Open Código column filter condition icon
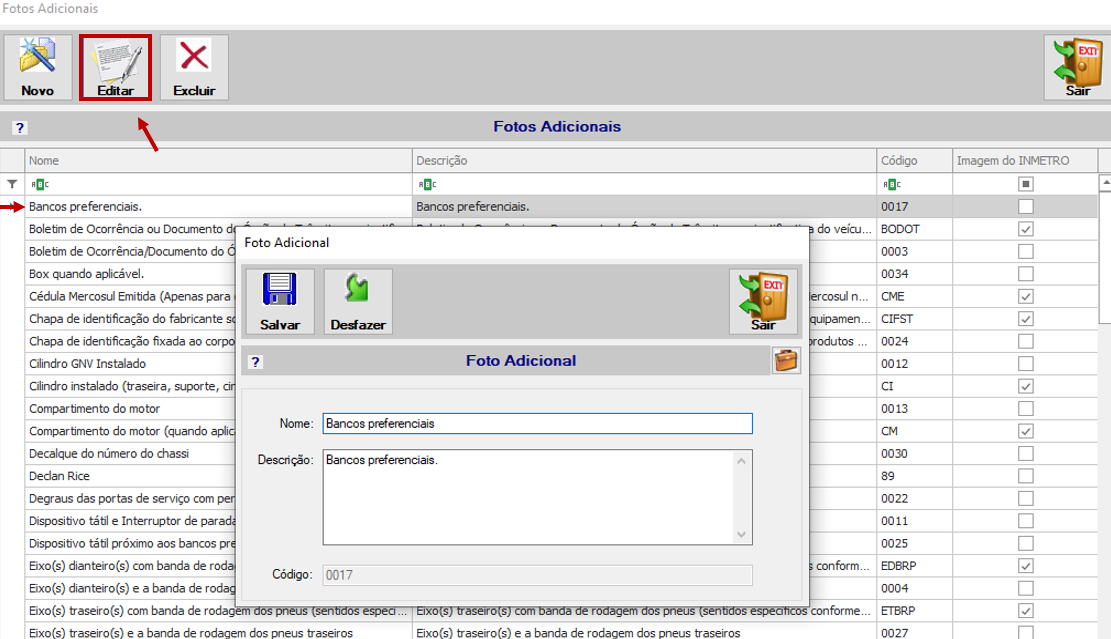 pos(892,184)
